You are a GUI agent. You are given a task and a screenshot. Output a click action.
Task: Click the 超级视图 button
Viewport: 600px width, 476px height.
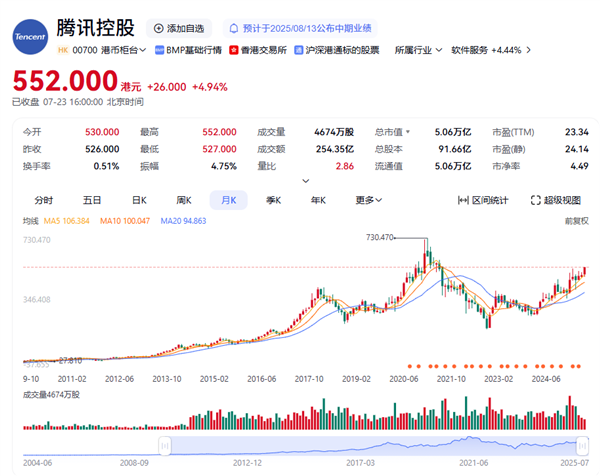[556, 200]
